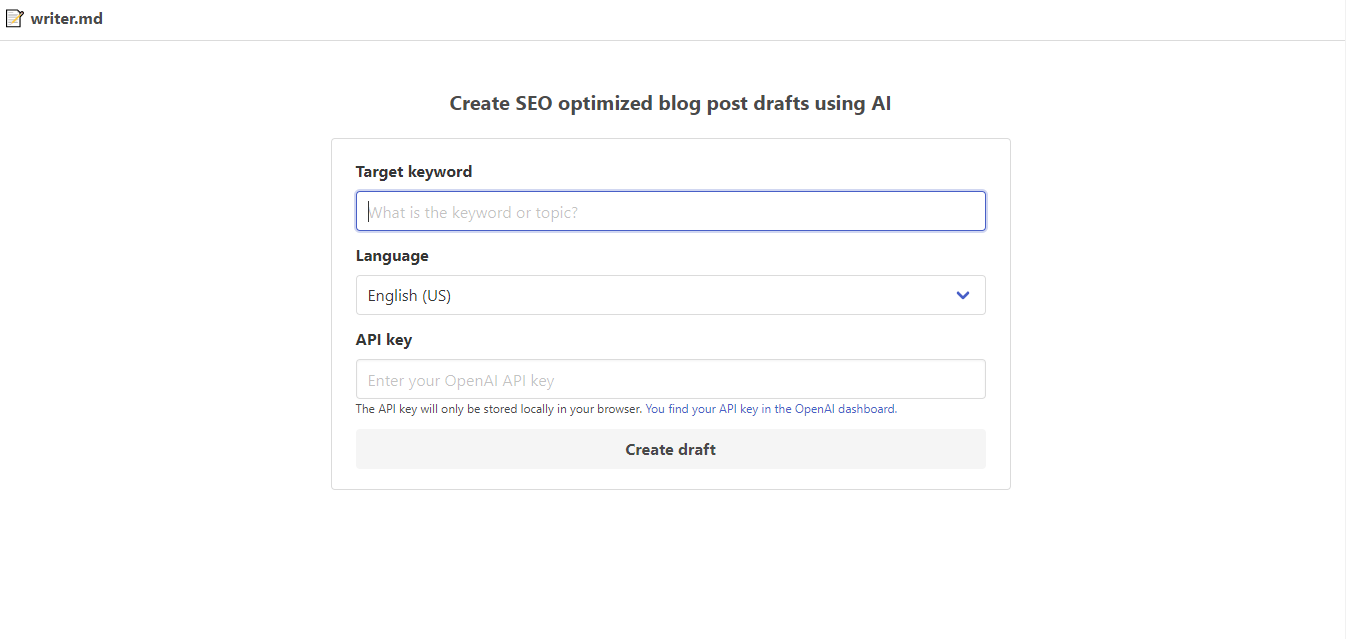Open the Language dropdown menu
Image resolution: width=1346 pixels, height=639 pixels.
670,295
